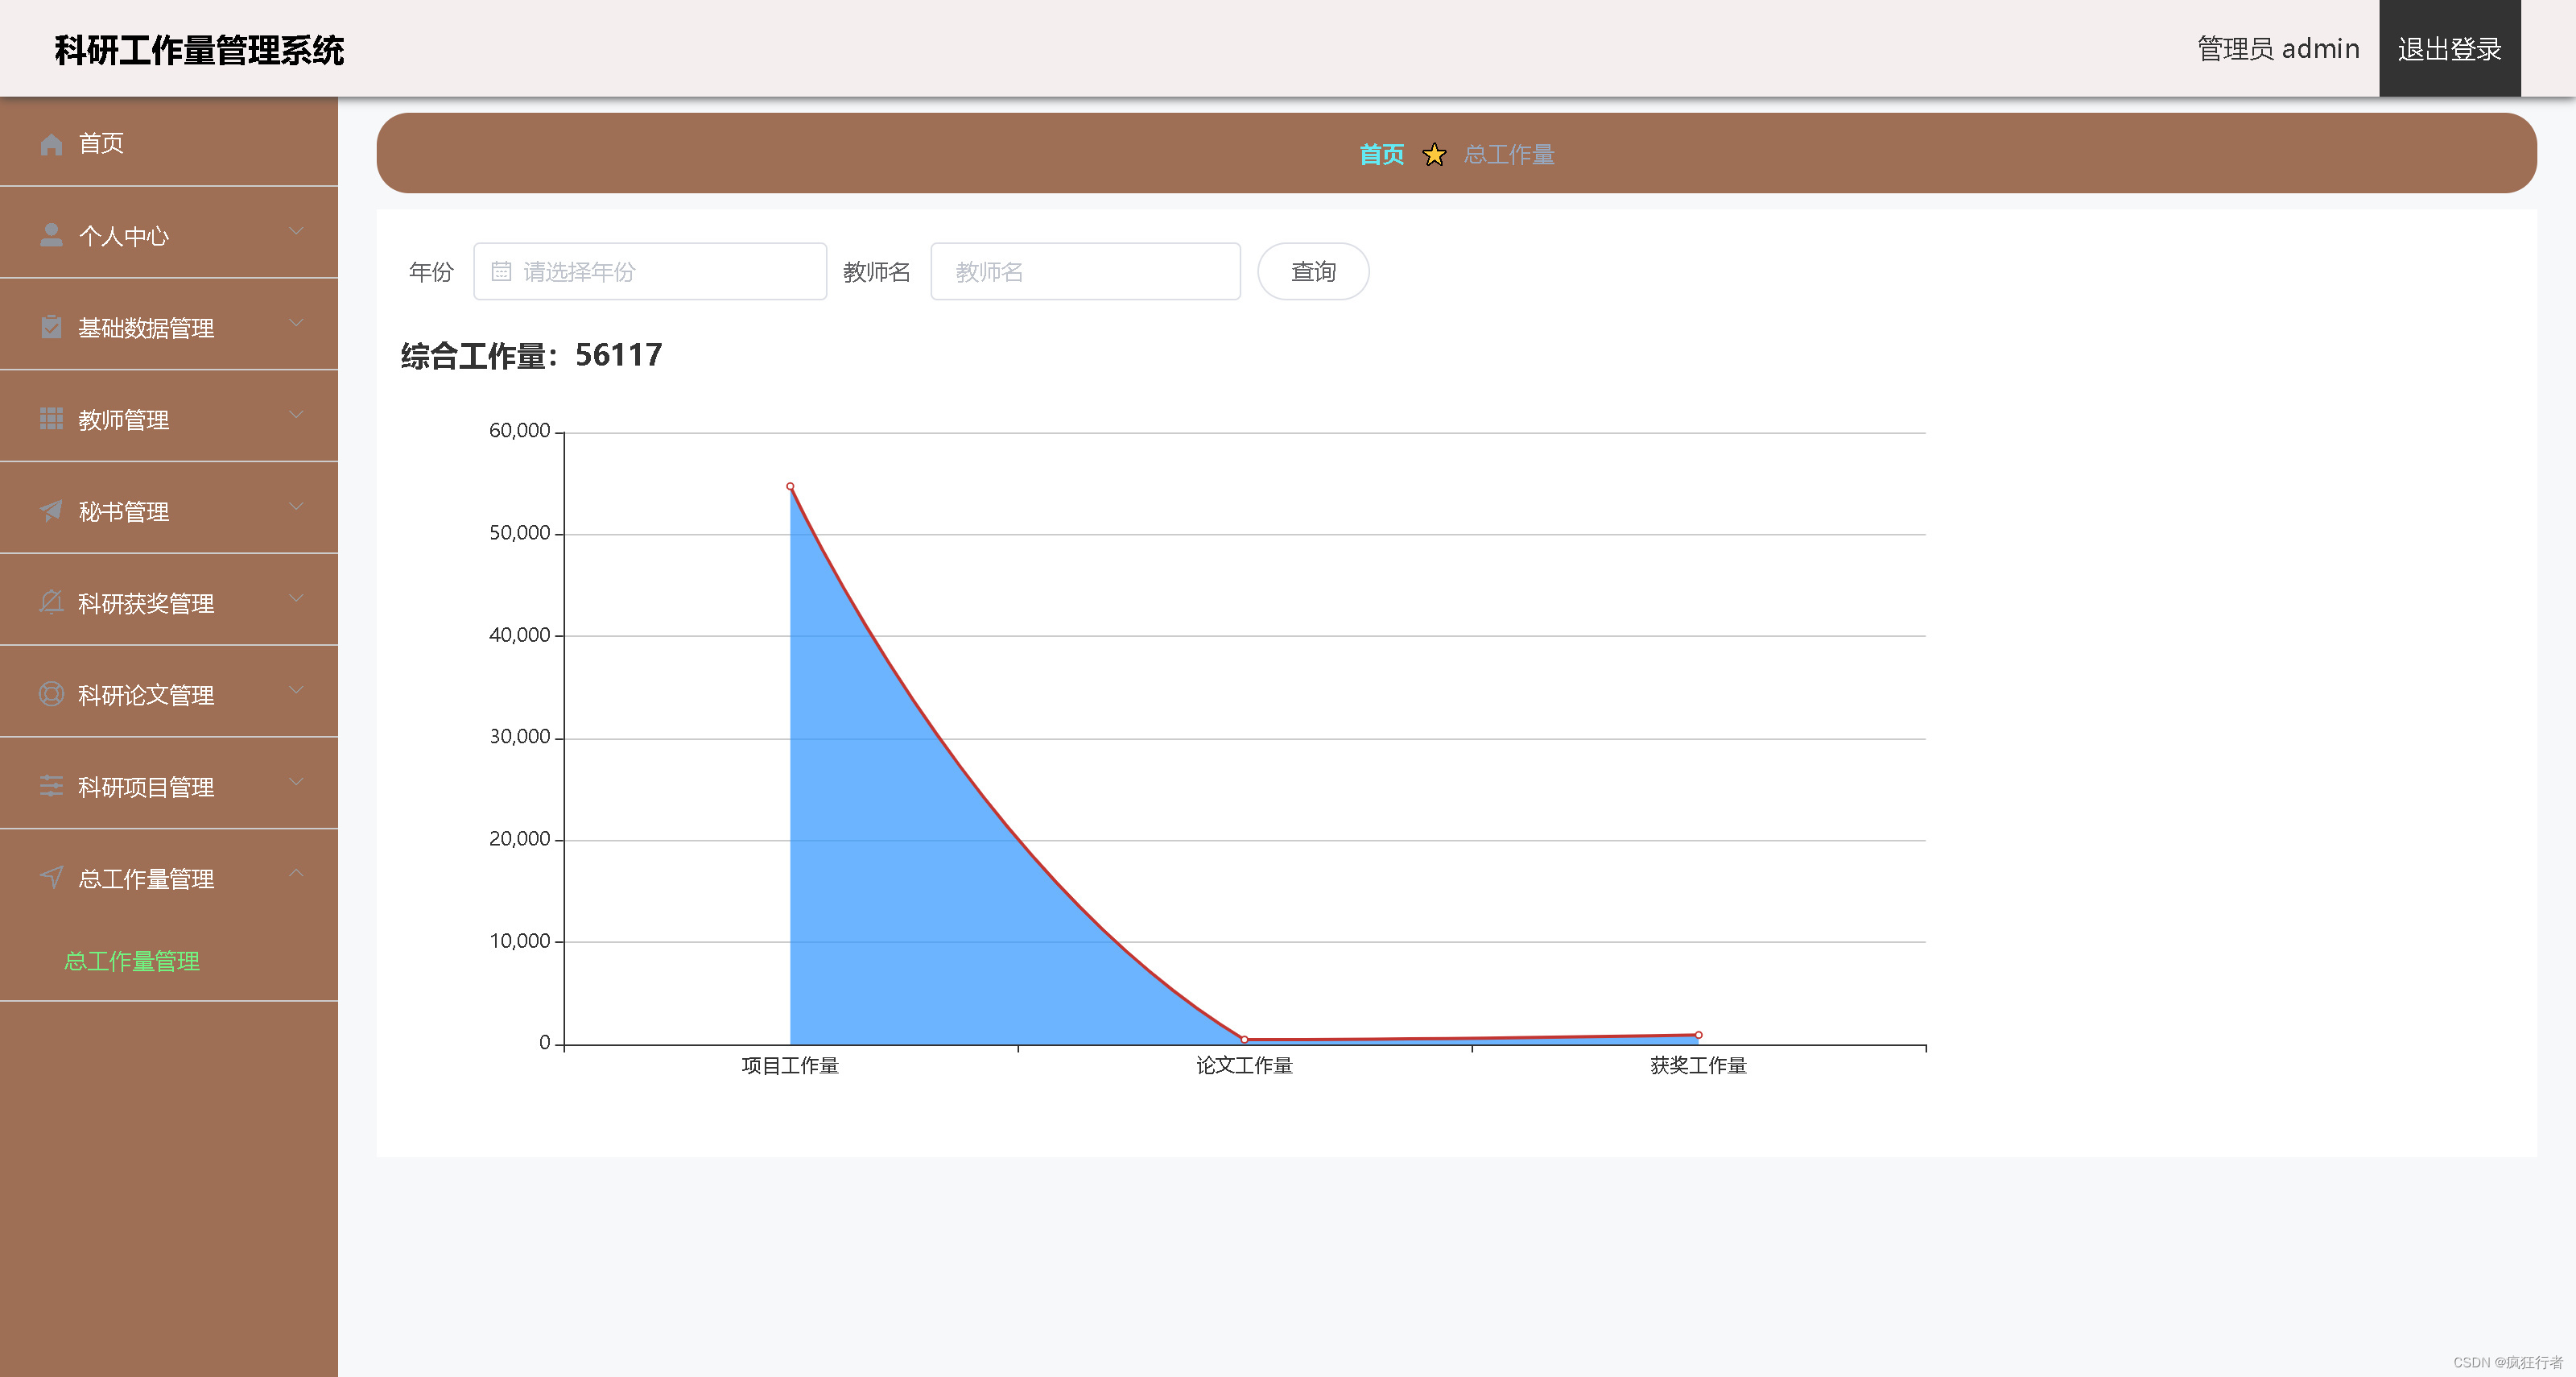
Task: Expand the 个人中心 chevron
Action: click(x=296, y=231)
